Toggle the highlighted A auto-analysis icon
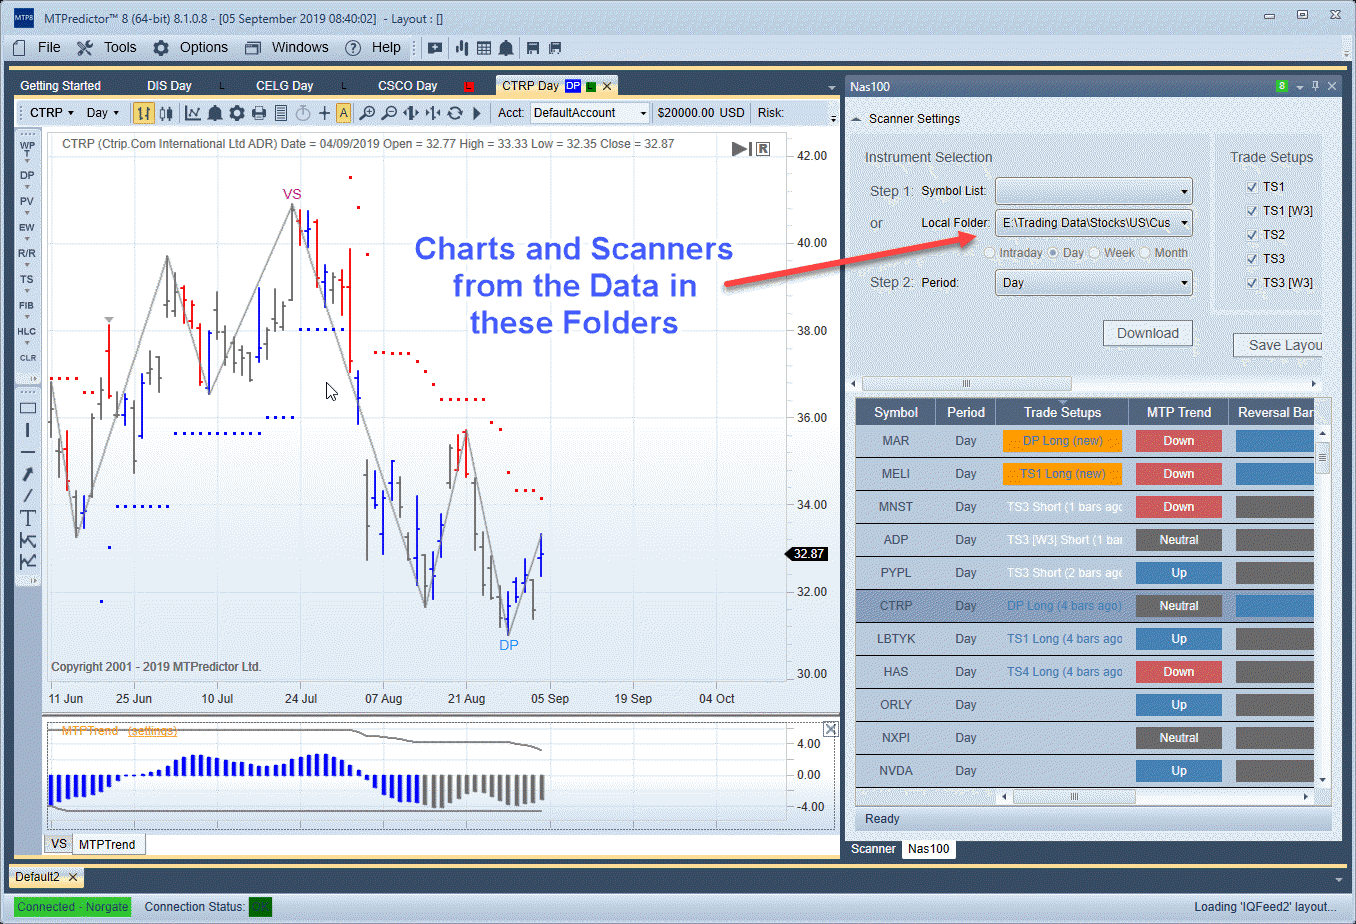Image resolution: width=1356 pixels, height=924 pixels. (343, 113)
